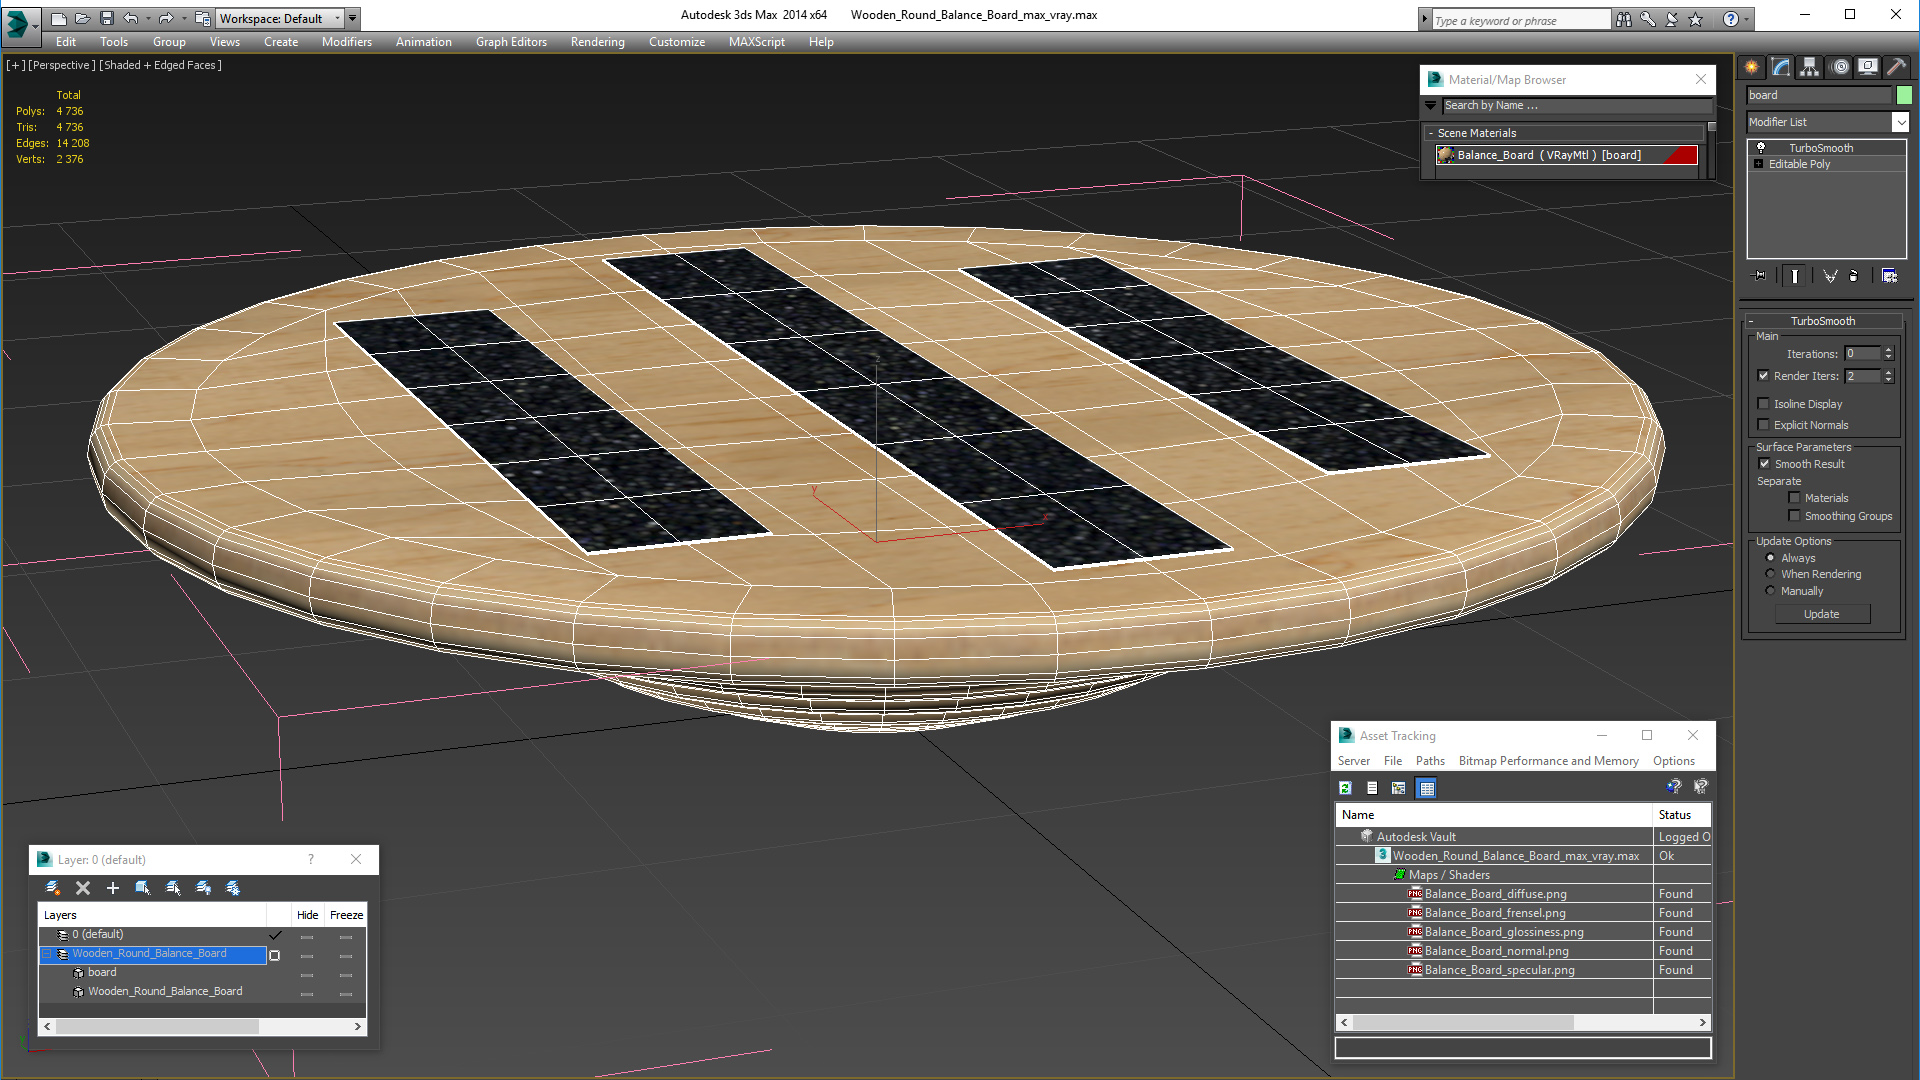Remove modifier from the stack icon
The width and height of the screenshot is (1920, 1080).
click(1854, 276)
